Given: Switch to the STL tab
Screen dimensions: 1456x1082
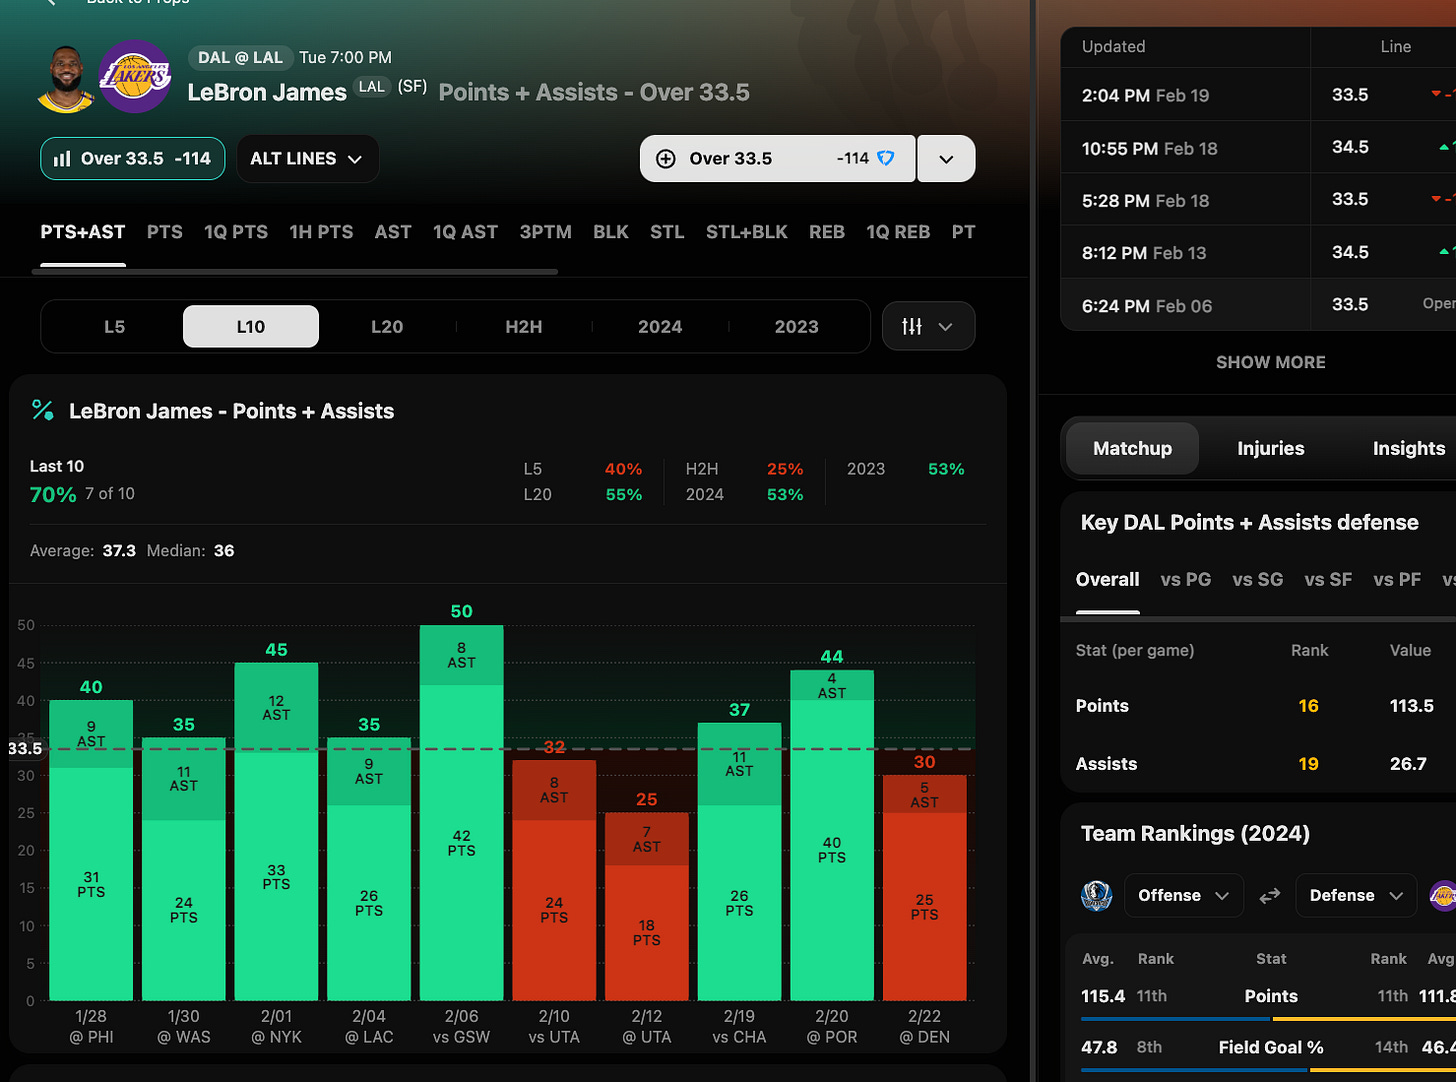Looking at the screenshot, I should coord(667,232).
